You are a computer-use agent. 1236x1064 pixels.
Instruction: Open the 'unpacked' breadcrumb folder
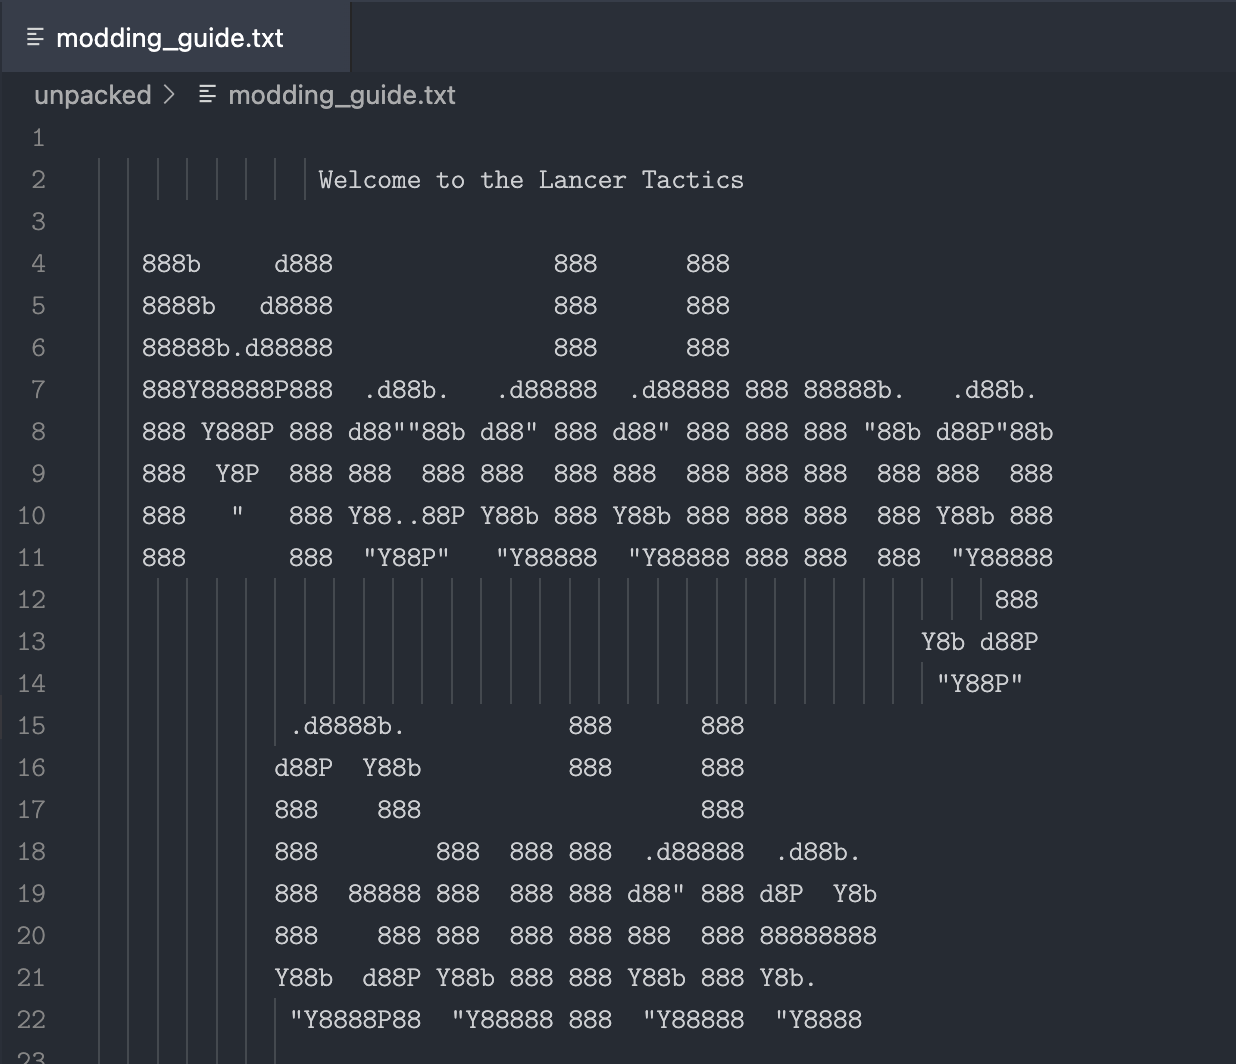(92, 95)
